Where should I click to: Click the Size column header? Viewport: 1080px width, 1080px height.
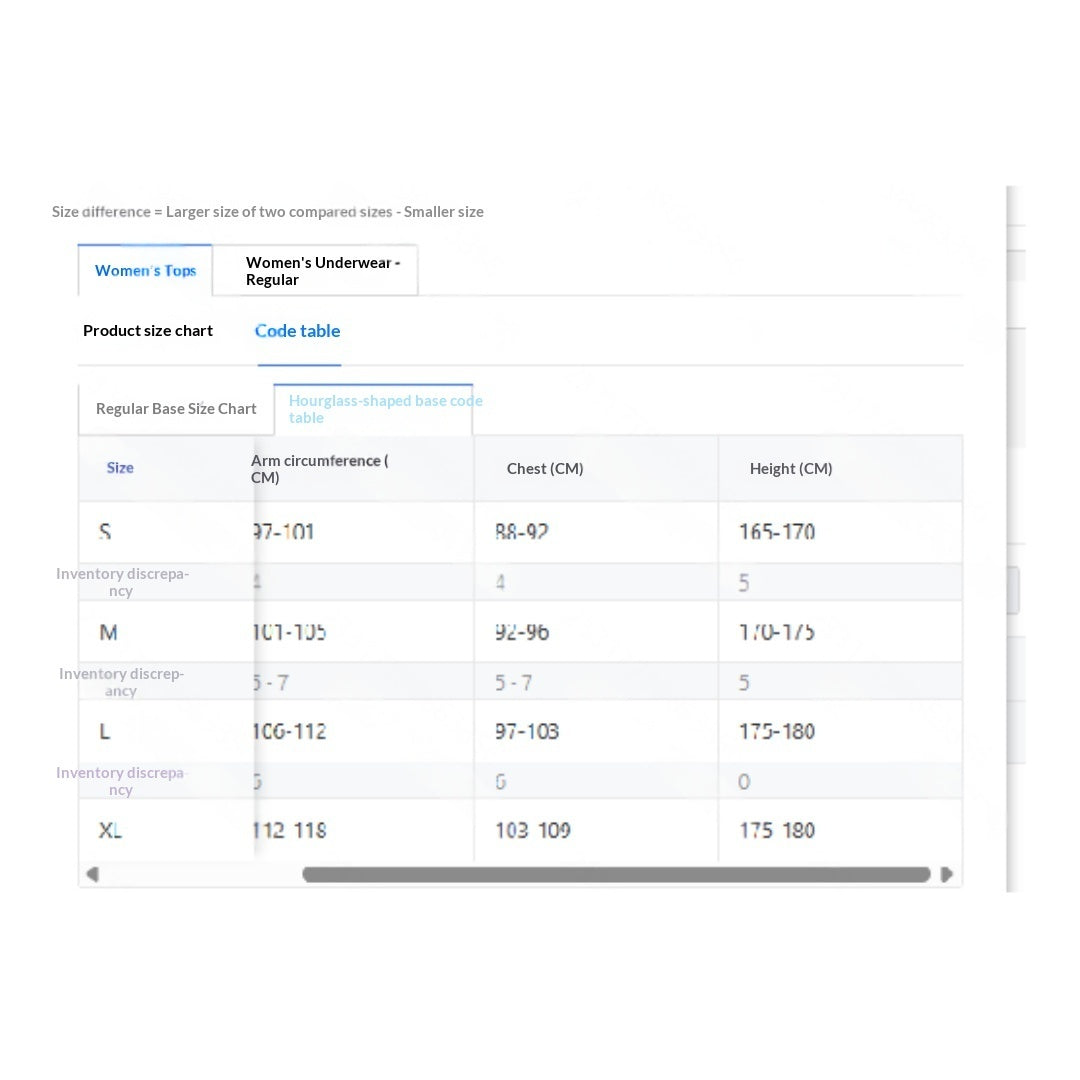pos(120,468)
